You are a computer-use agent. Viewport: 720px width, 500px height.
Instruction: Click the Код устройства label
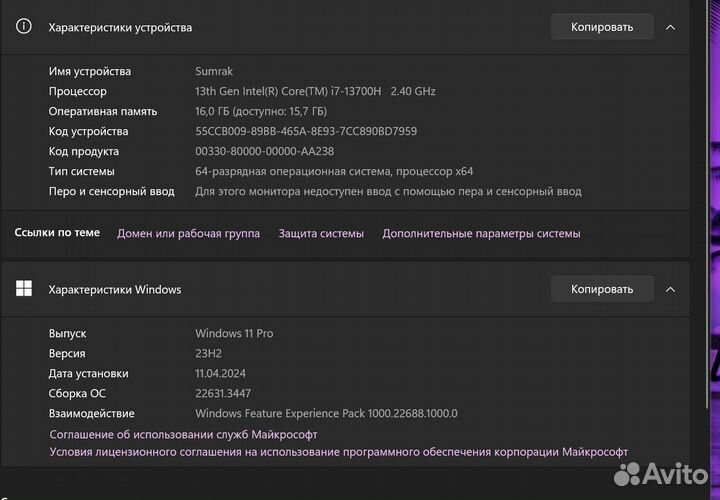pos(88,131)
